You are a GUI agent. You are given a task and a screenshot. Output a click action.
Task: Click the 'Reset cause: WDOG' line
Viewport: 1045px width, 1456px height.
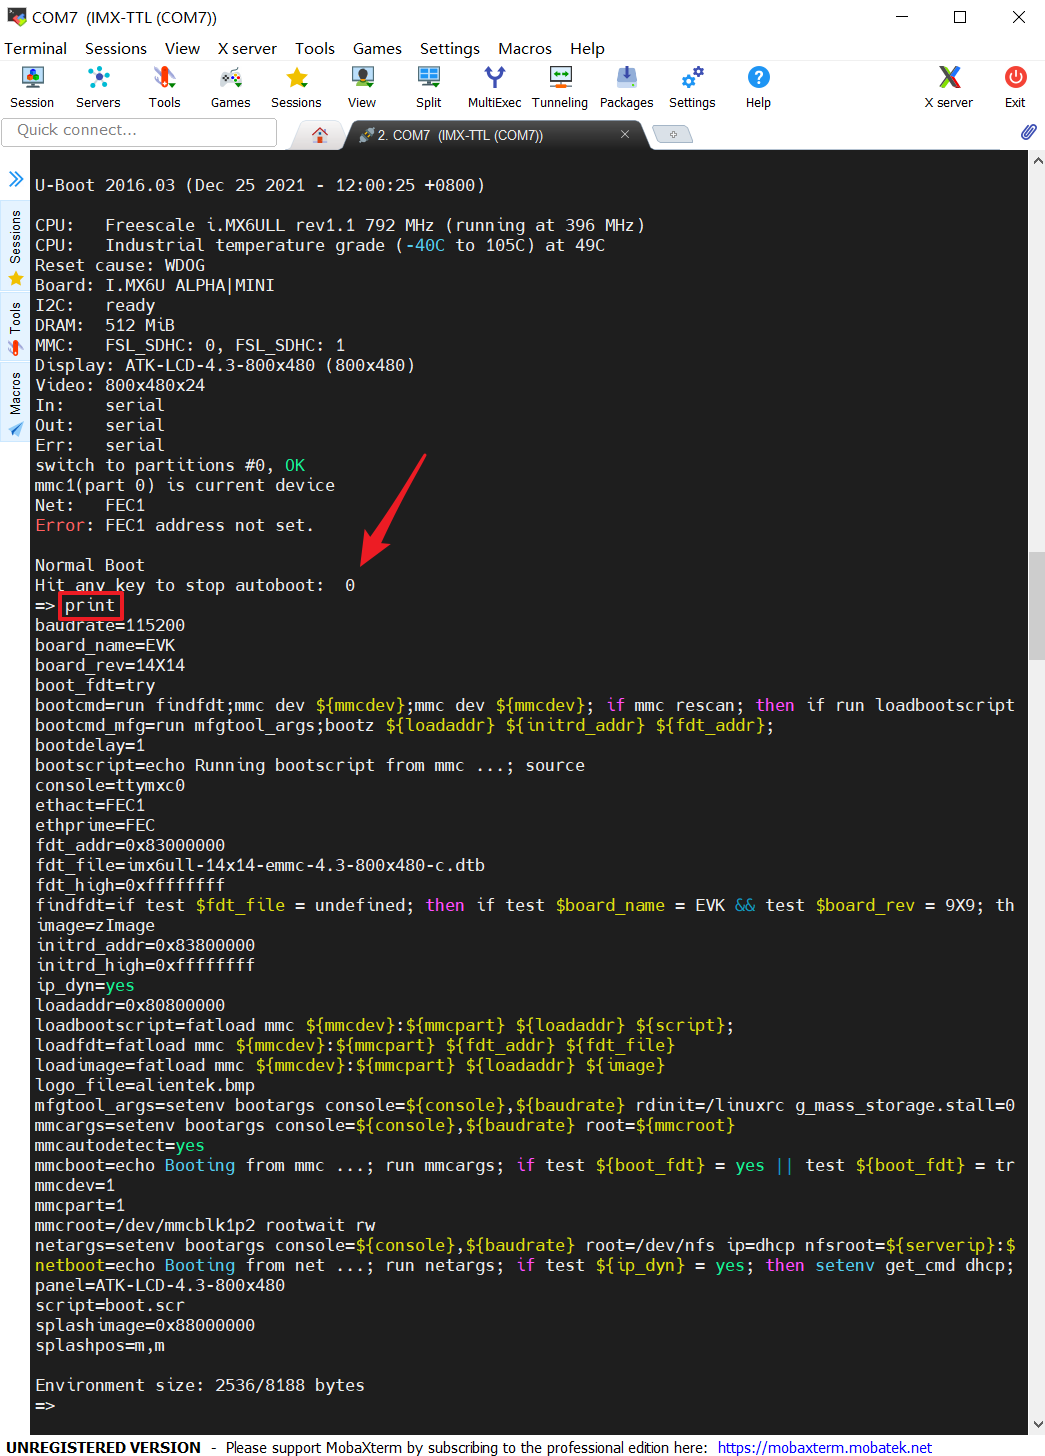pos(120,265)
